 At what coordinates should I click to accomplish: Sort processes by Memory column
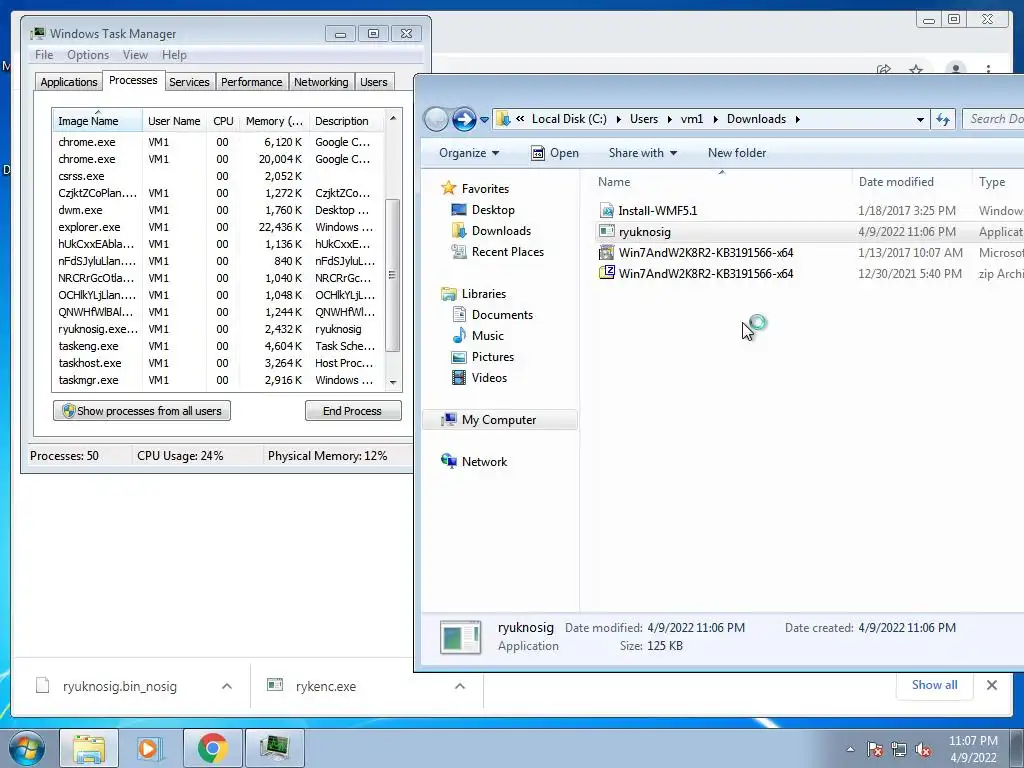(274, 121)
